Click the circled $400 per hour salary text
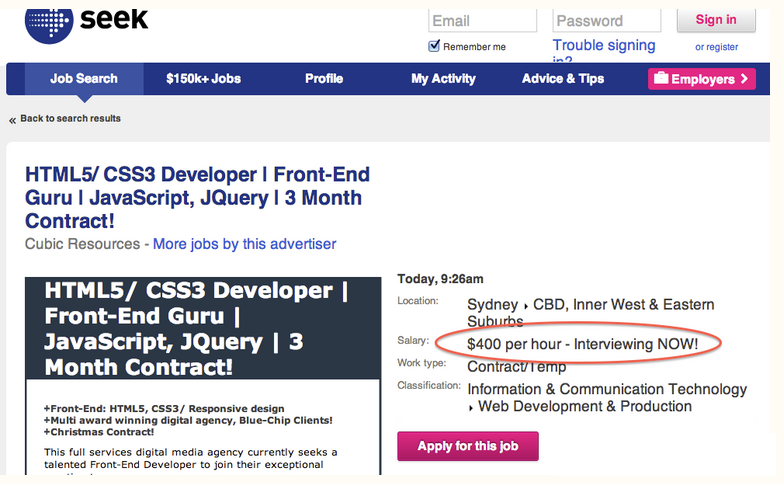Screen dimensions: 784x484 582,345
